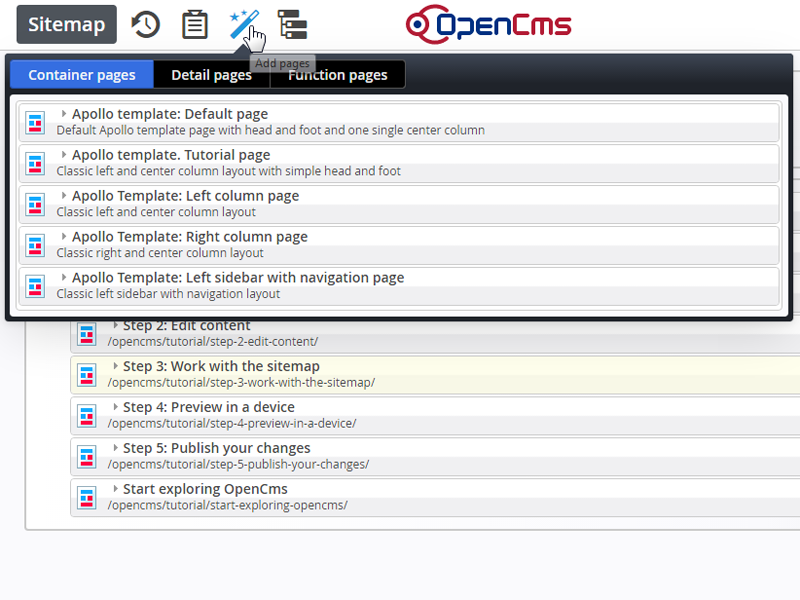Image resolution: width=800 pixels, height=600 pixels.
Task: Switch to Function pages tab
Action: click(338, 74)
